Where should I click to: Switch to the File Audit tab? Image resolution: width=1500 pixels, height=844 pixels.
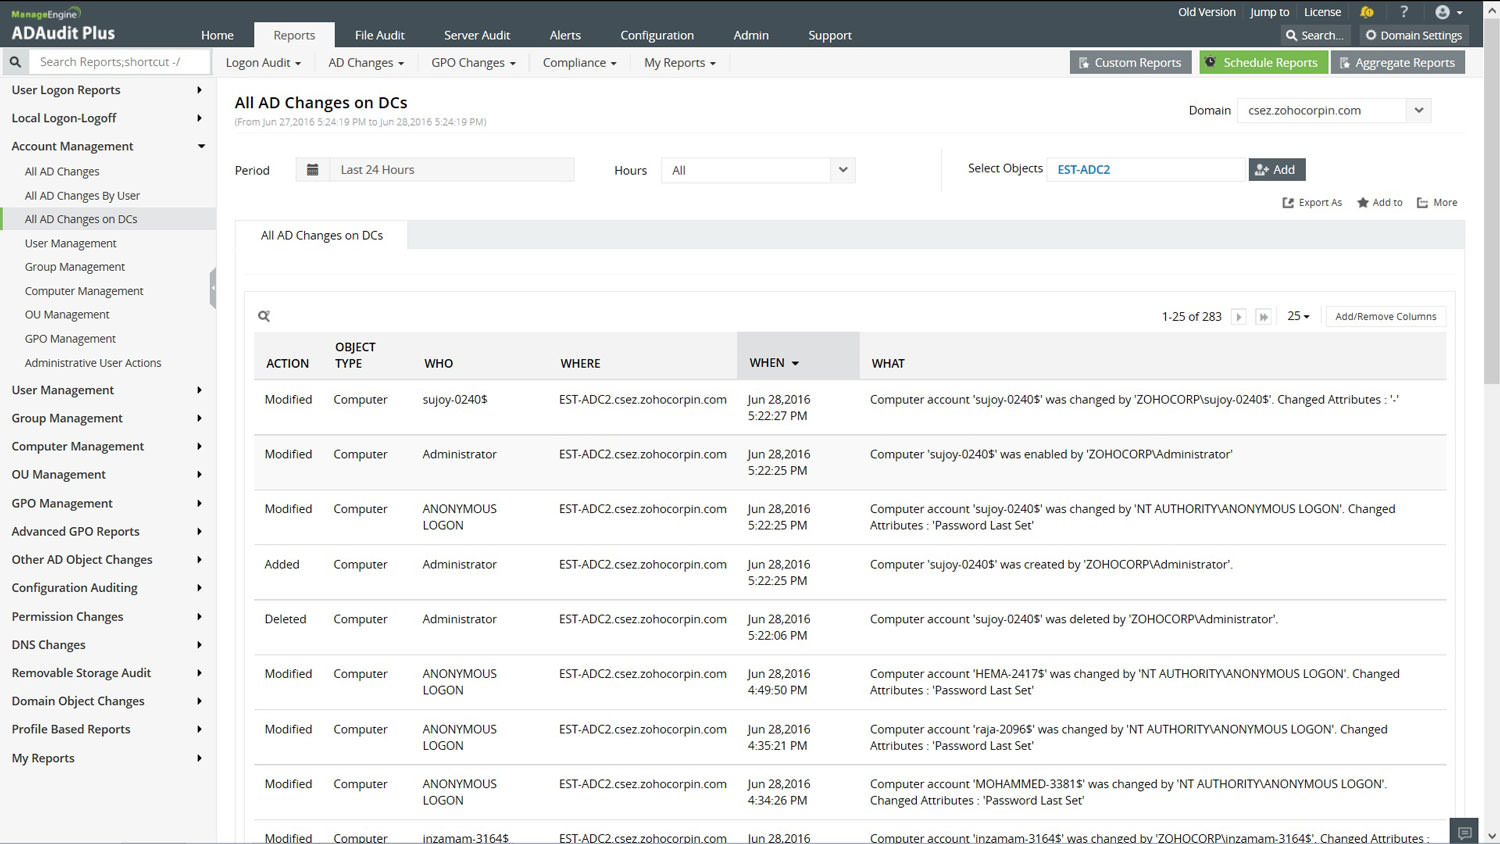click(379, 35)
